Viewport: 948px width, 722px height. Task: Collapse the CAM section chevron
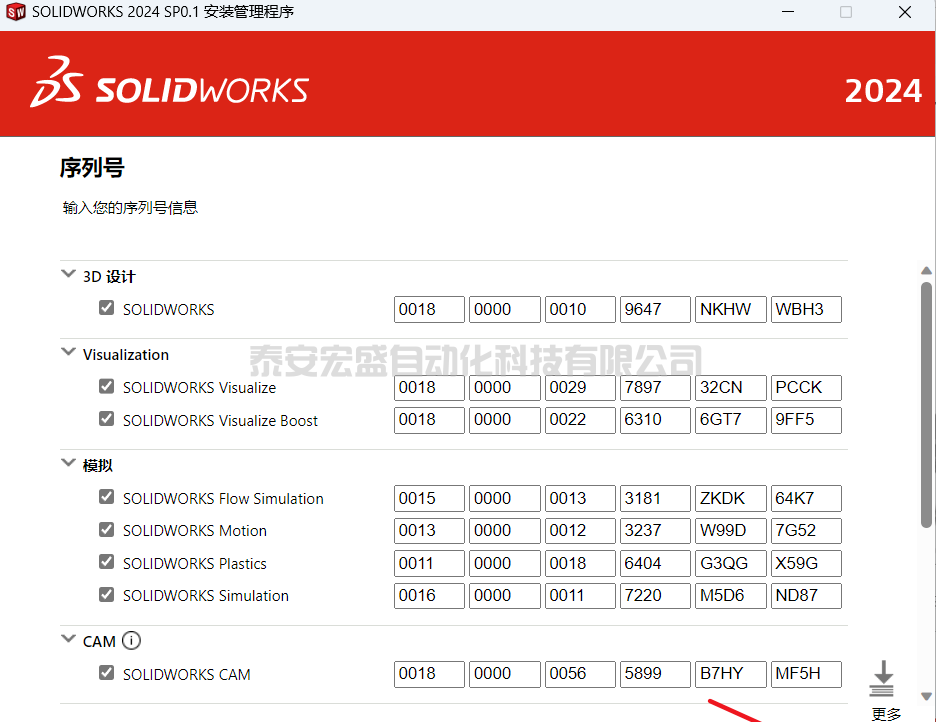(x=68, y=639)
